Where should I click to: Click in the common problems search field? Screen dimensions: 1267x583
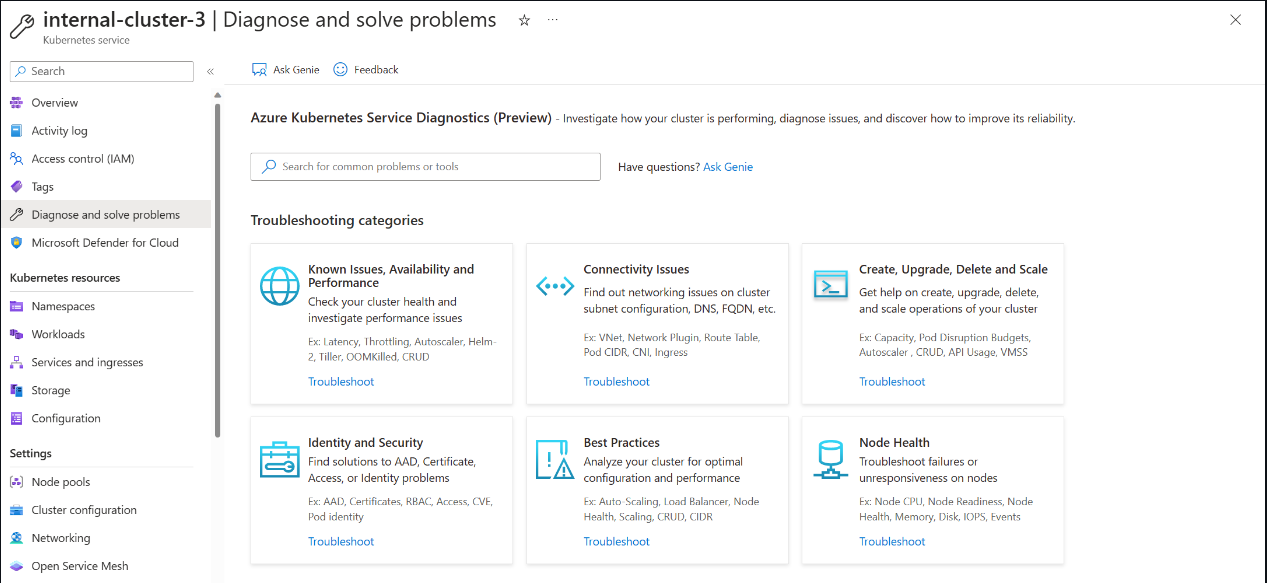(425, 167)
